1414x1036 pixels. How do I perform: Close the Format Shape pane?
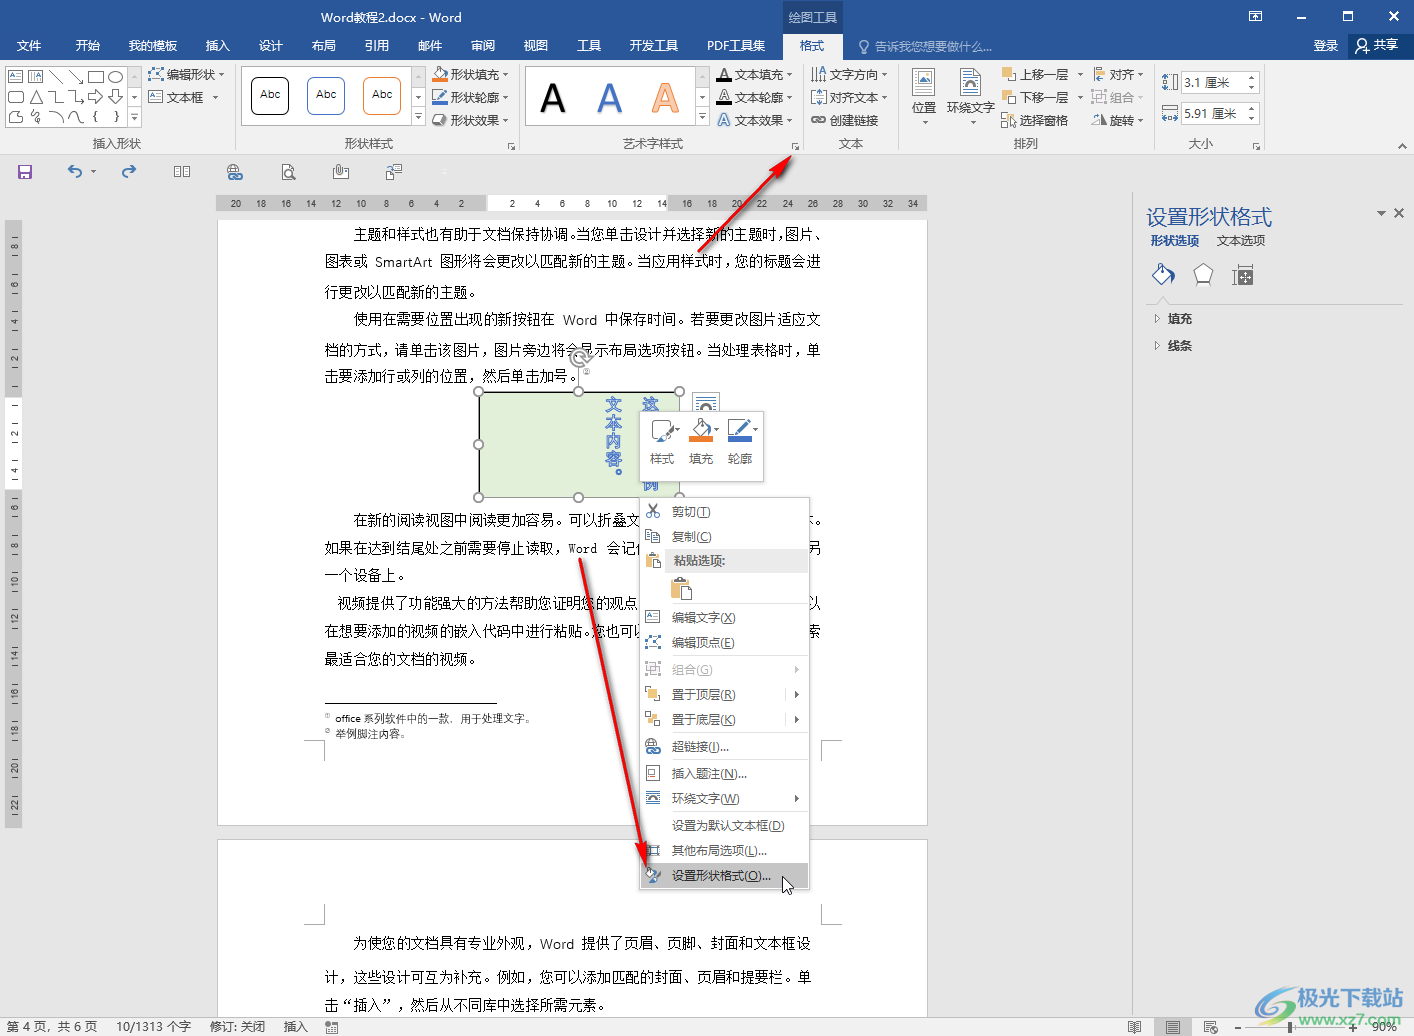pos(1399,213)
